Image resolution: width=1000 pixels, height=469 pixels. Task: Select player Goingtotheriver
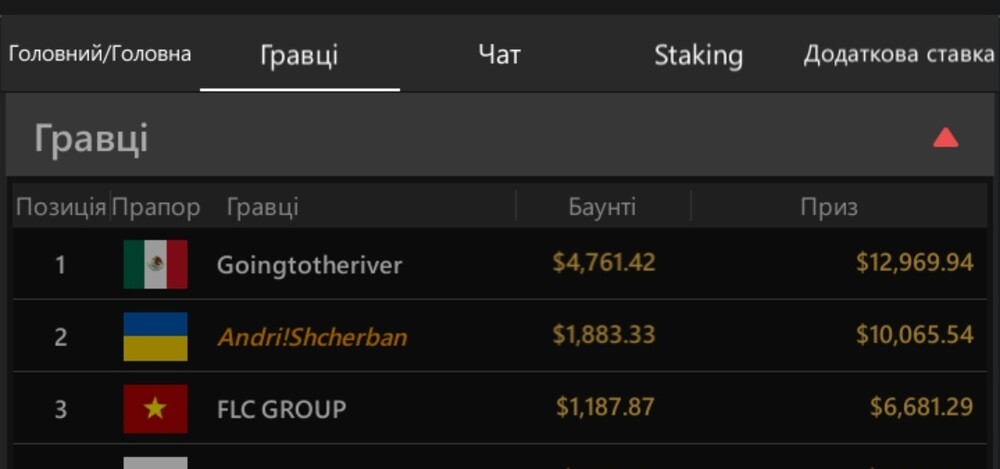pos(309,265)
